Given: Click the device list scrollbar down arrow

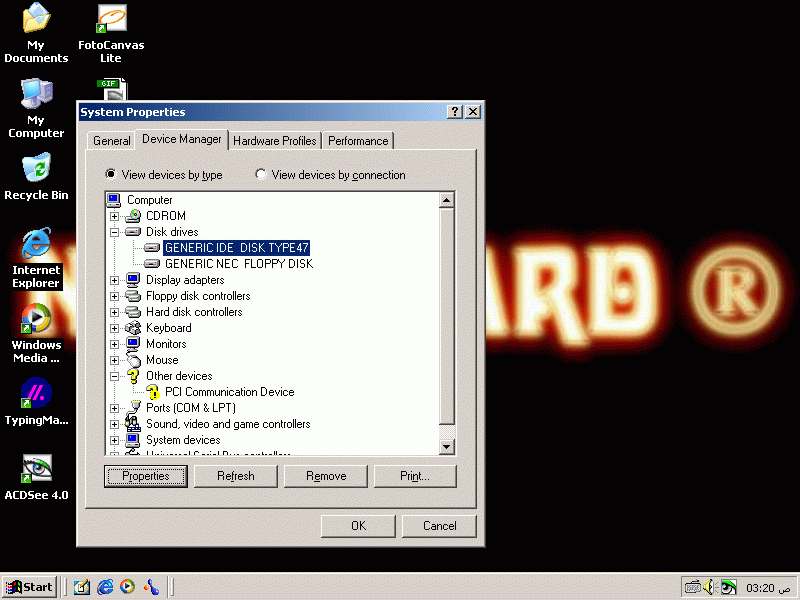Looking at the screenshot, I should click(x=446, y=447).
